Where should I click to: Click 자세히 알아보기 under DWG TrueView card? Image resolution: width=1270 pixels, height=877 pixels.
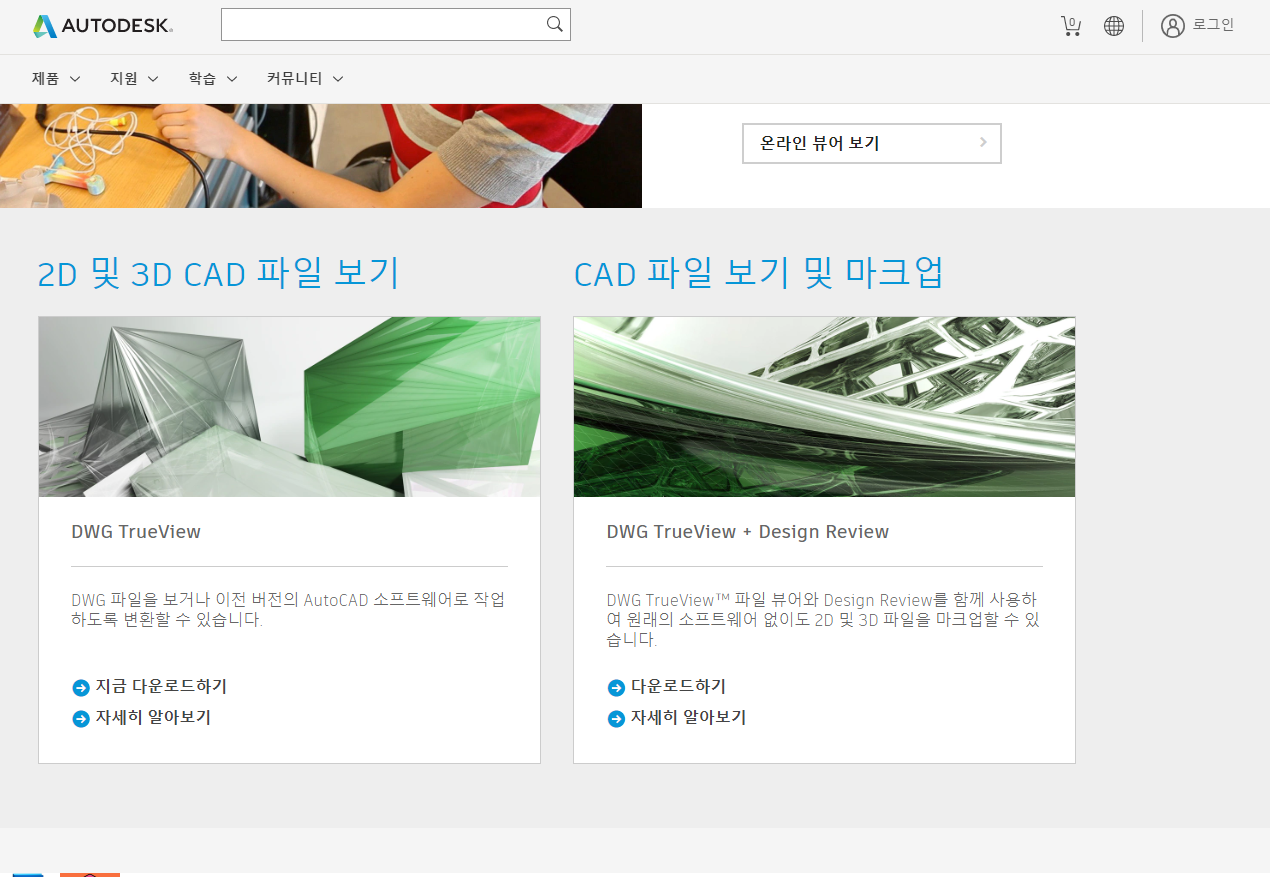(153, 718)
